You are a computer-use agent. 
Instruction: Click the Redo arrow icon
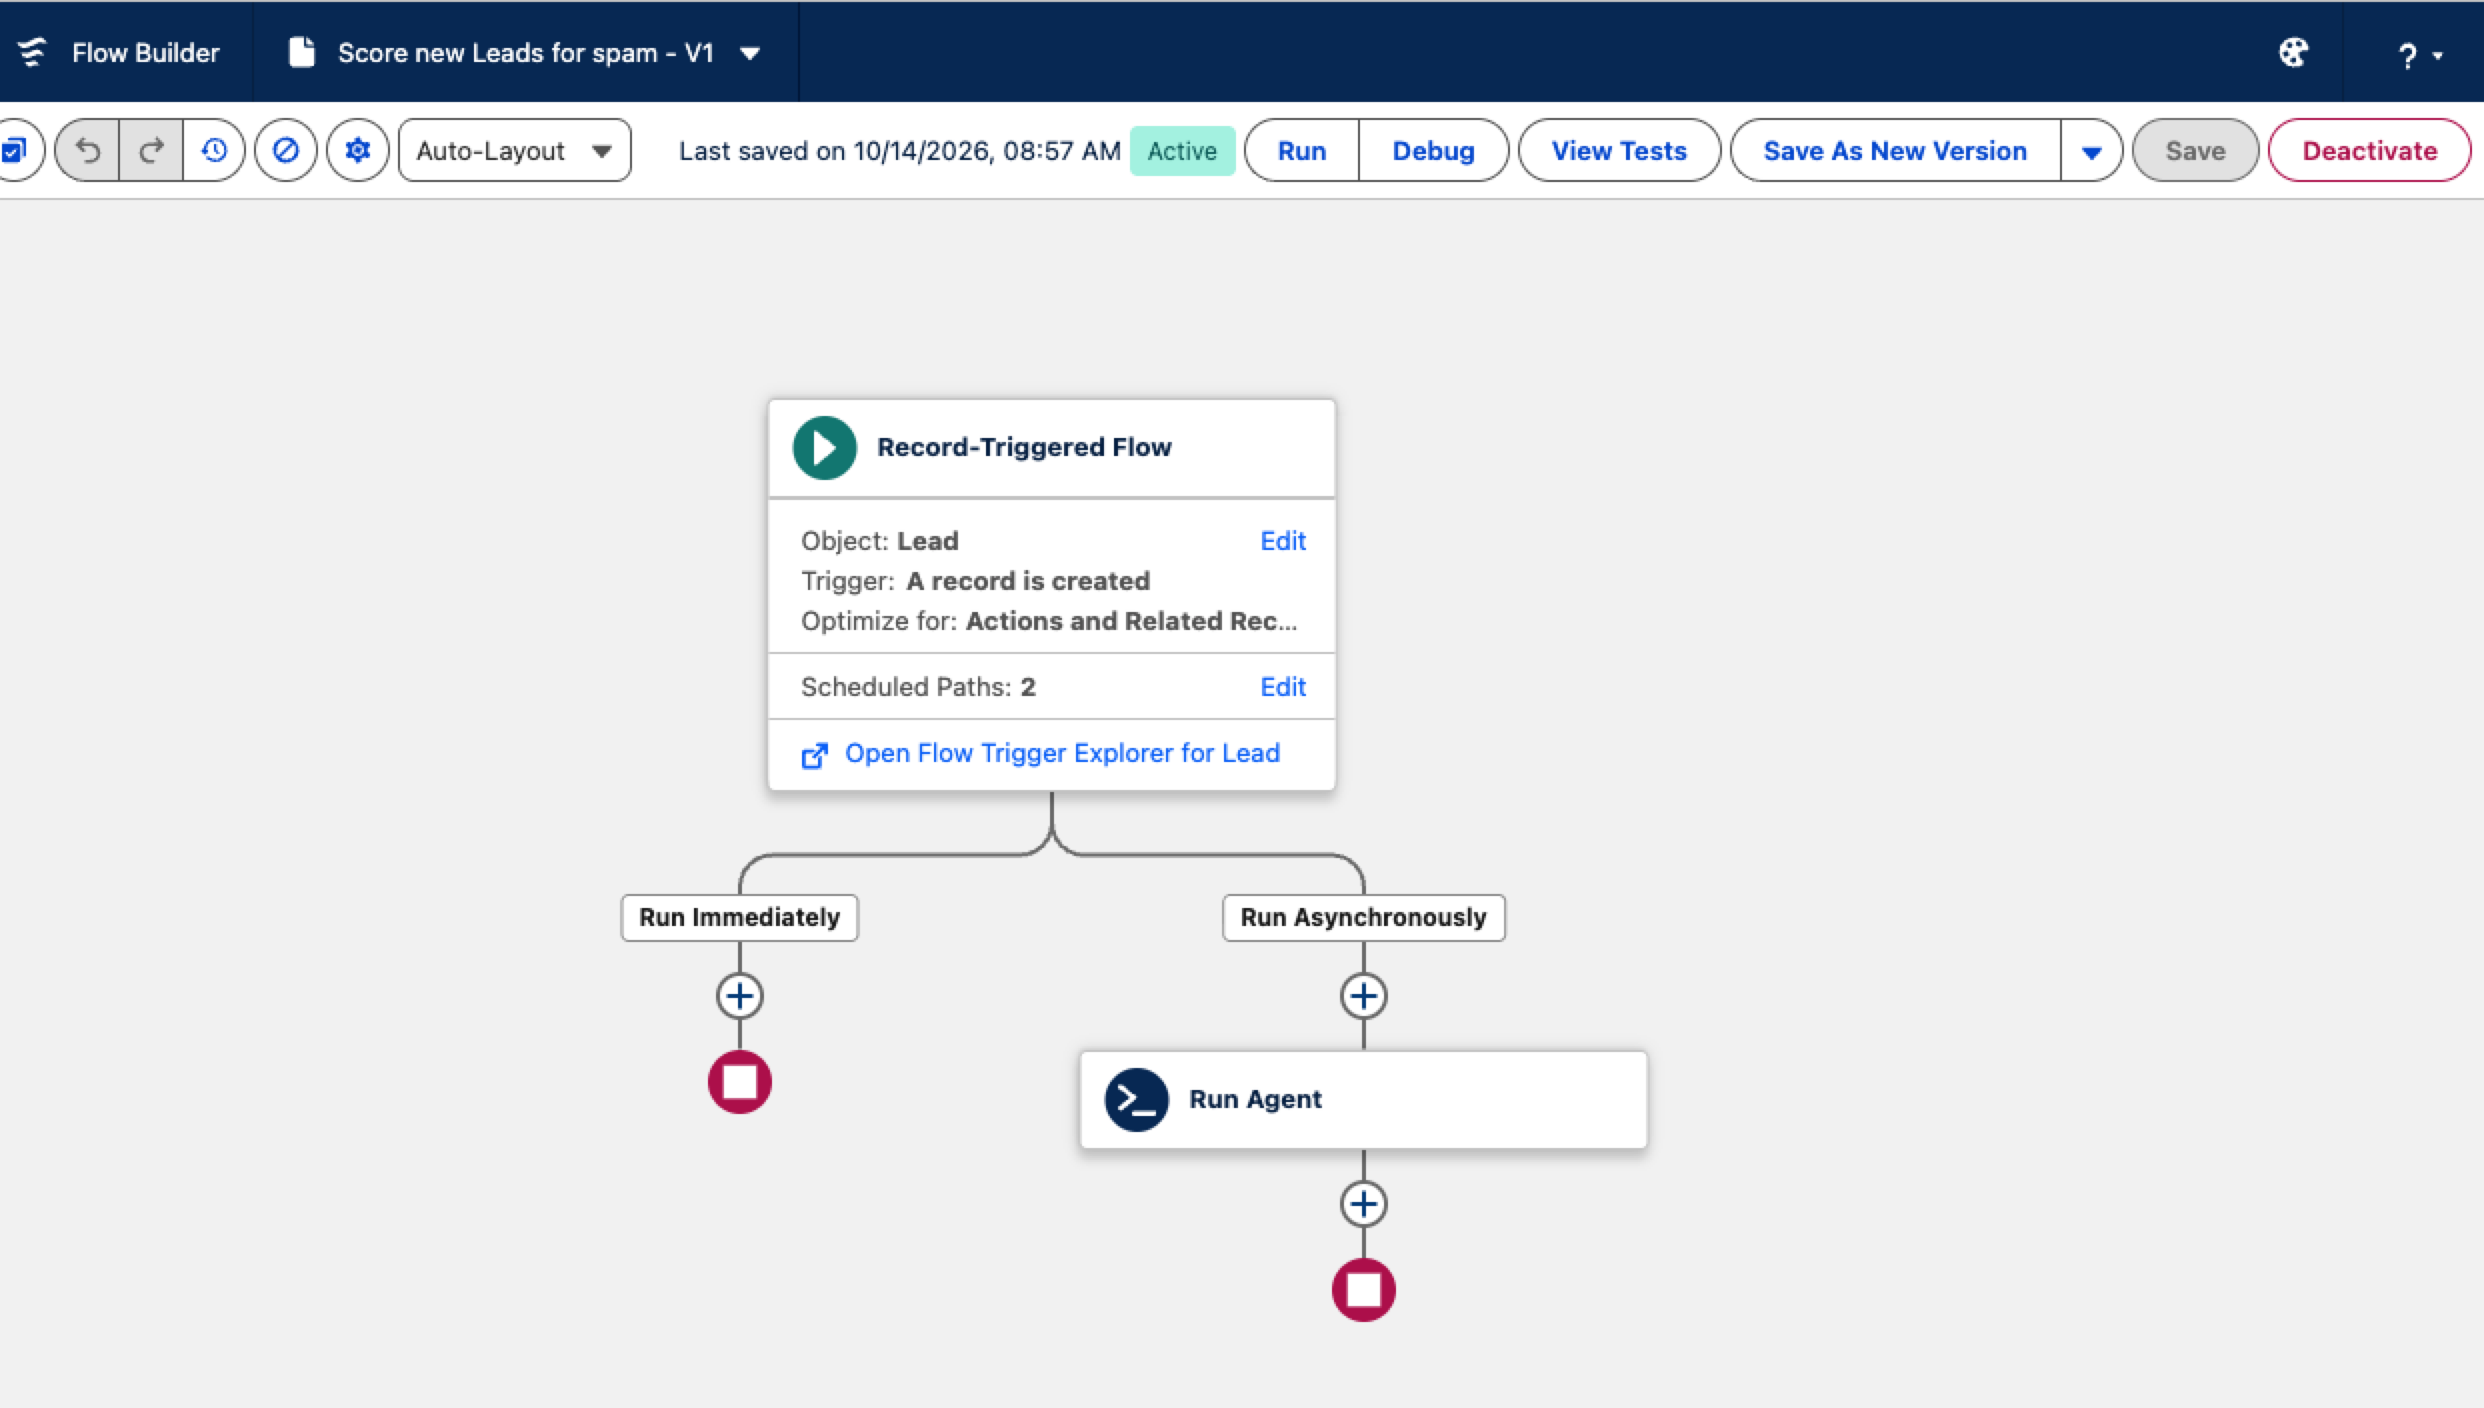[x=151, y=151]
